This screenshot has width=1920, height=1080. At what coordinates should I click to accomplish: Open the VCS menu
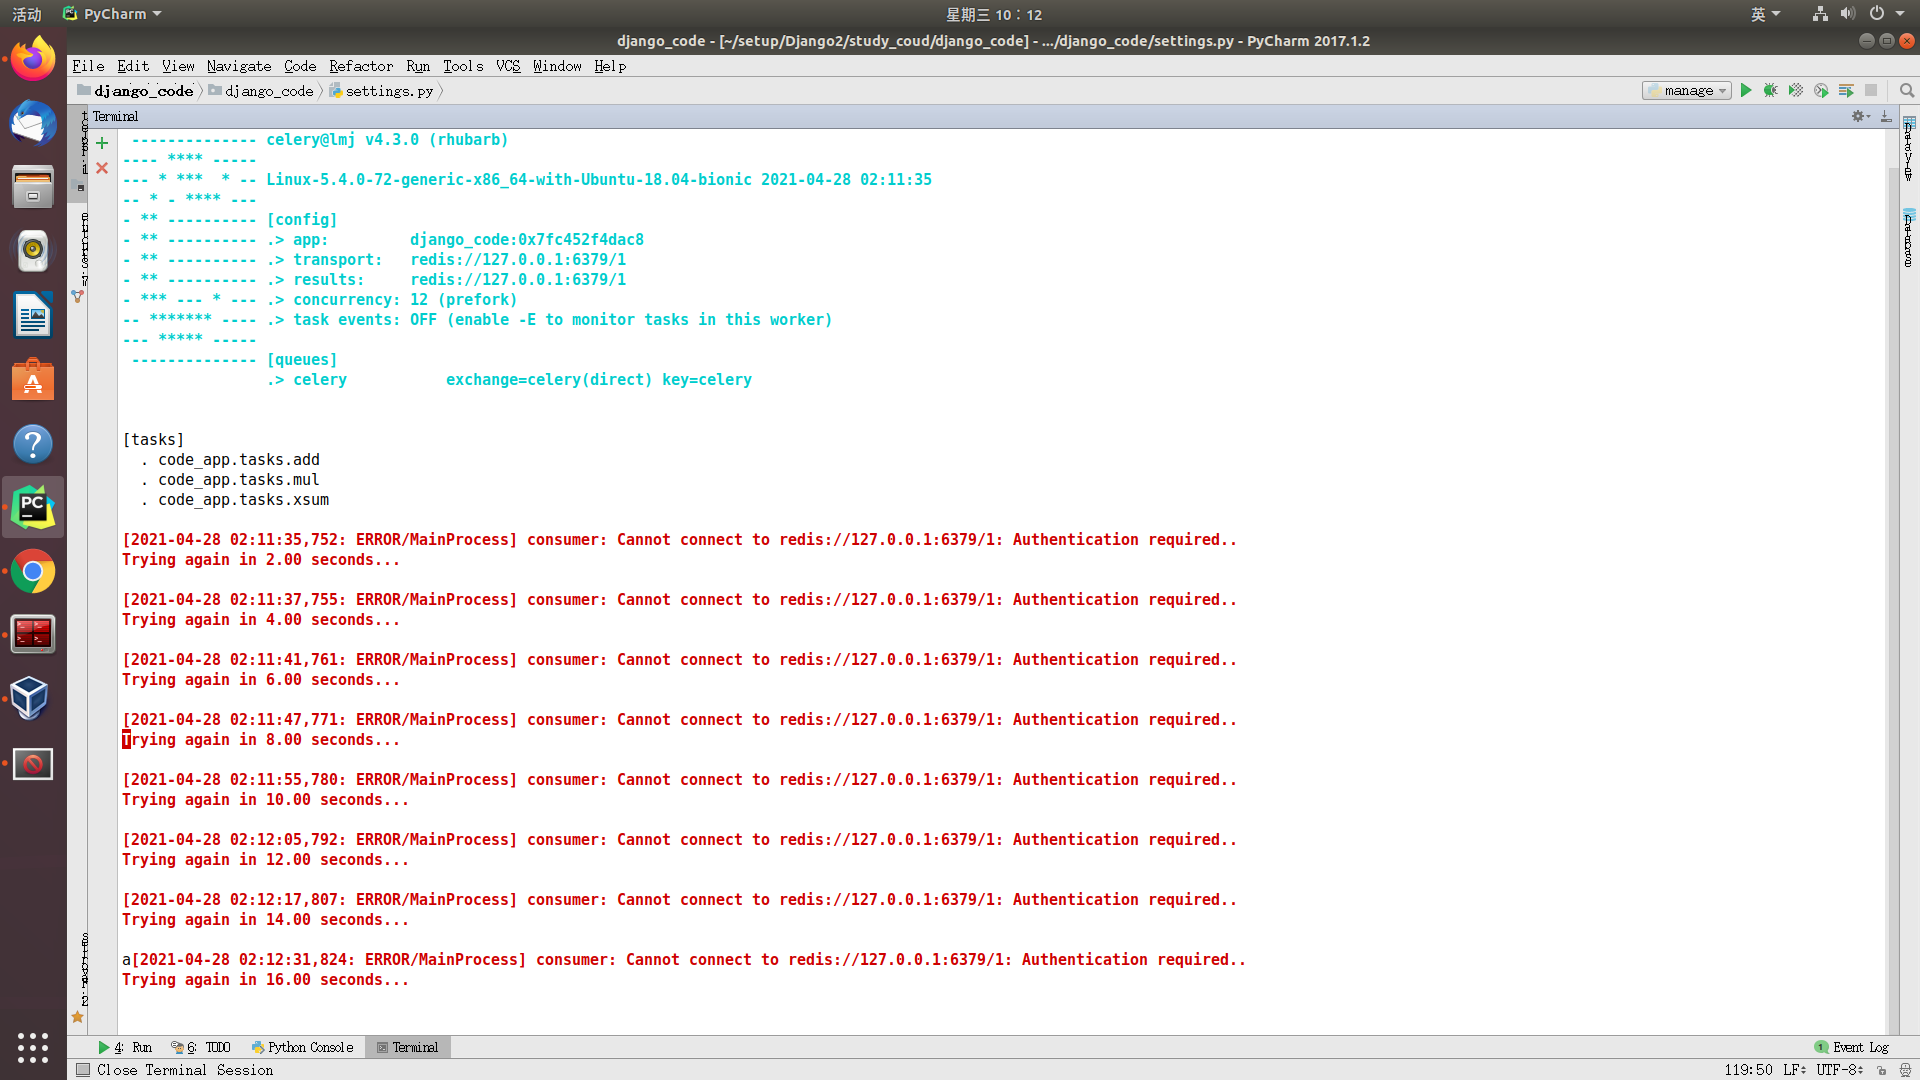click(508, 66)
